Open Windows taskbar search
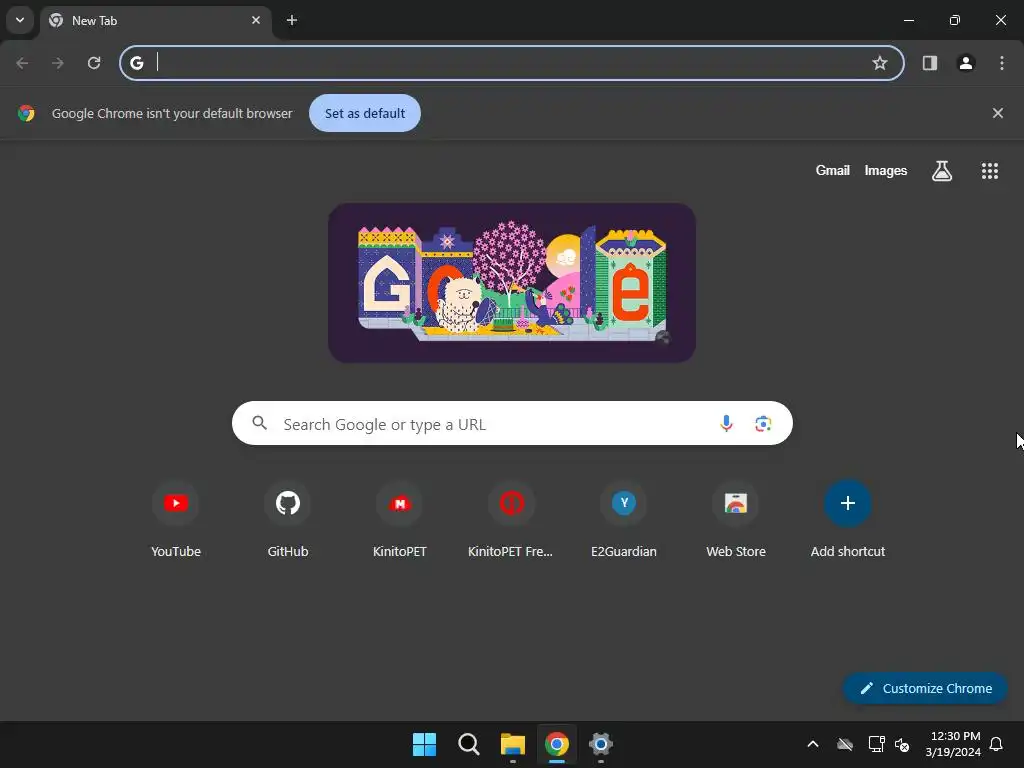The image size is (1024, 768). pos(469,744)
